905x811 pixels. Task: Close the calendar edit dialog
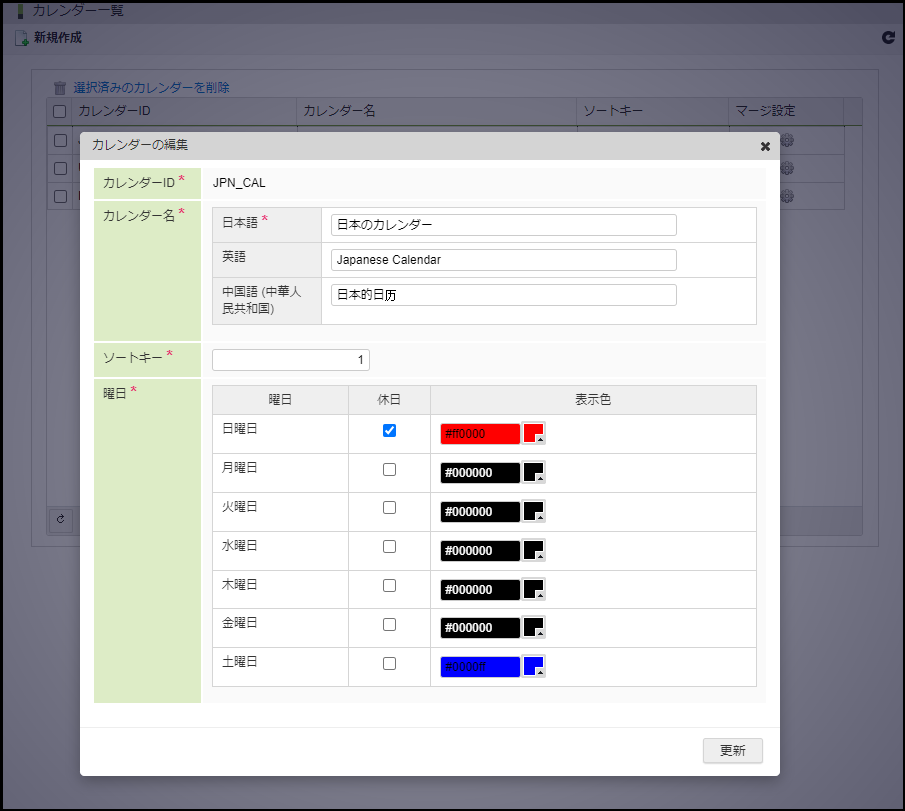coord(765,147)
